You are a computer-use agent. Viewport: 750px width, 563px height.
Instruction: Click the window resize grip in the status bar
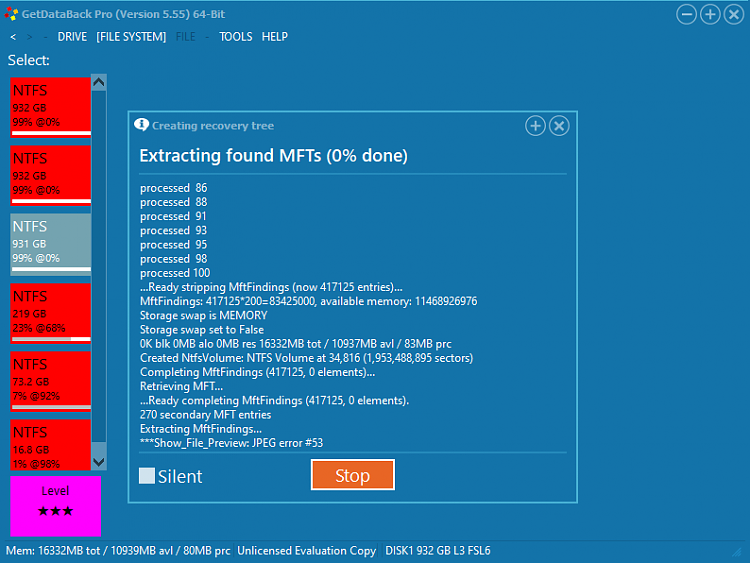point(737,552)
